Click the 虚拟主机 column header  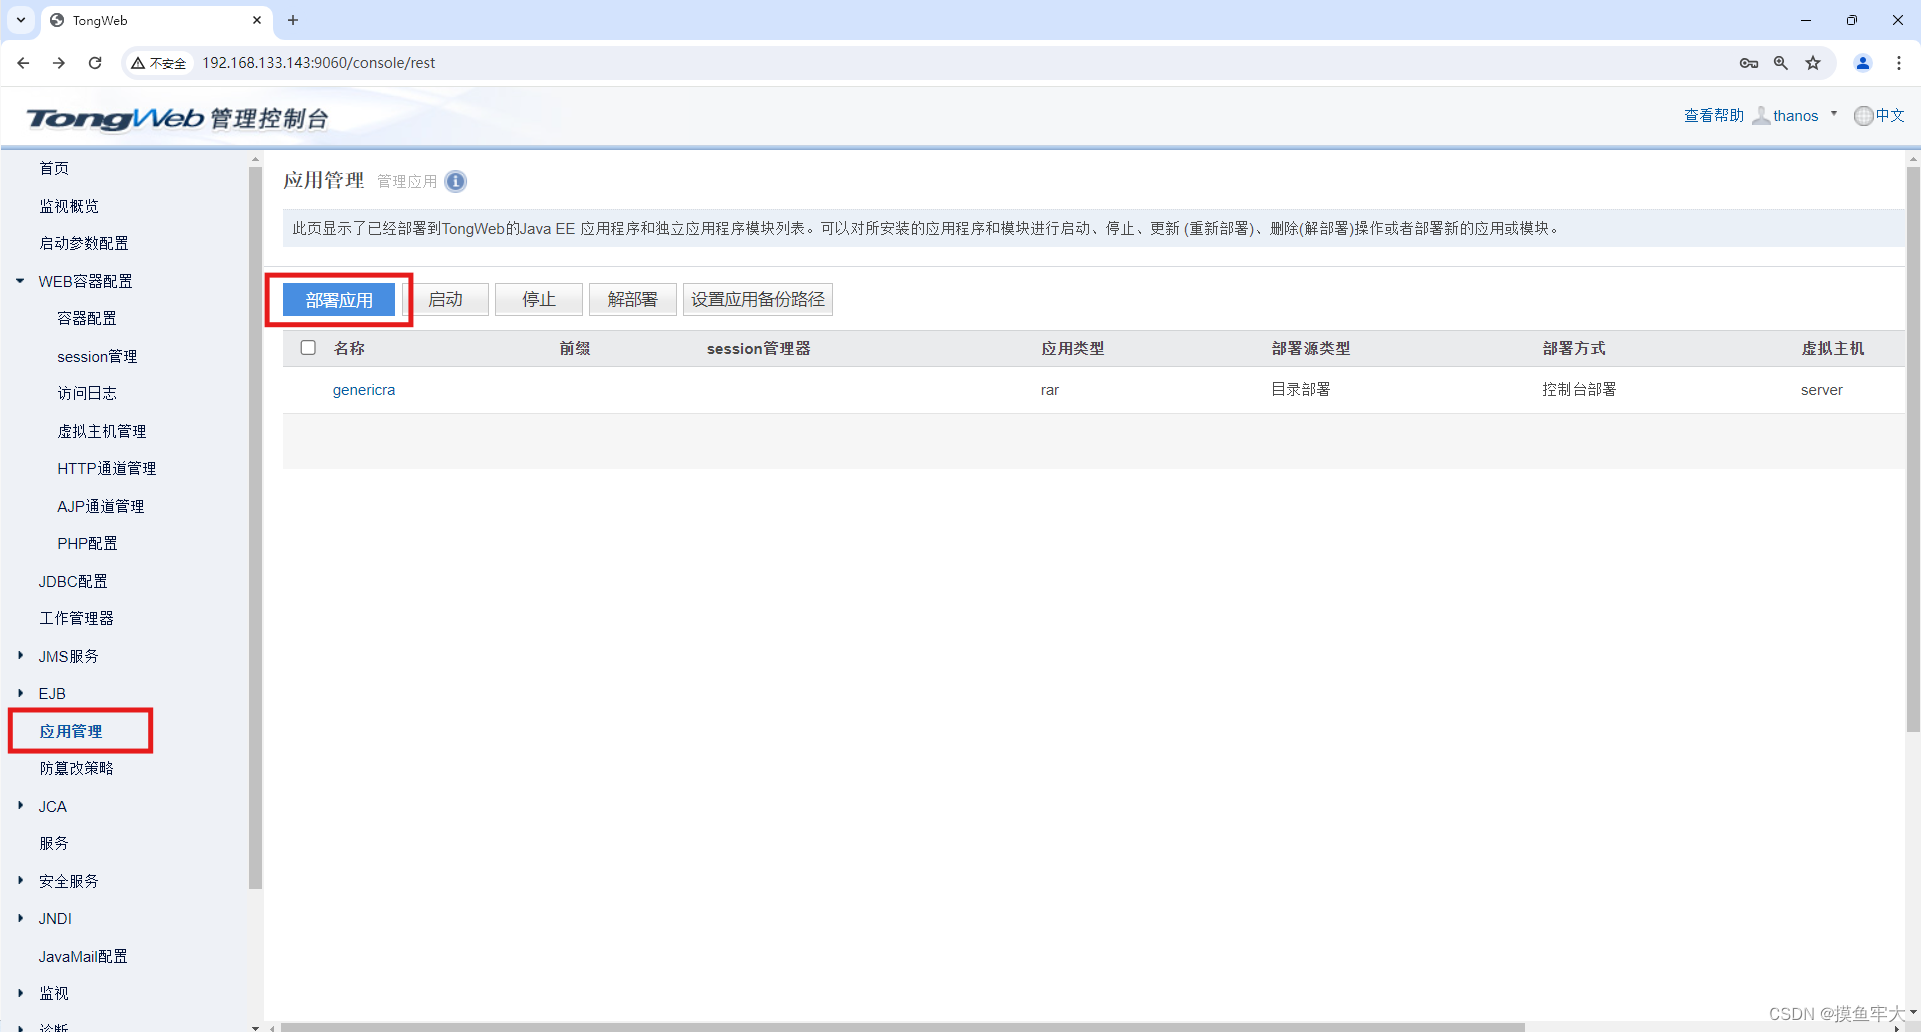click(1833, 348)
